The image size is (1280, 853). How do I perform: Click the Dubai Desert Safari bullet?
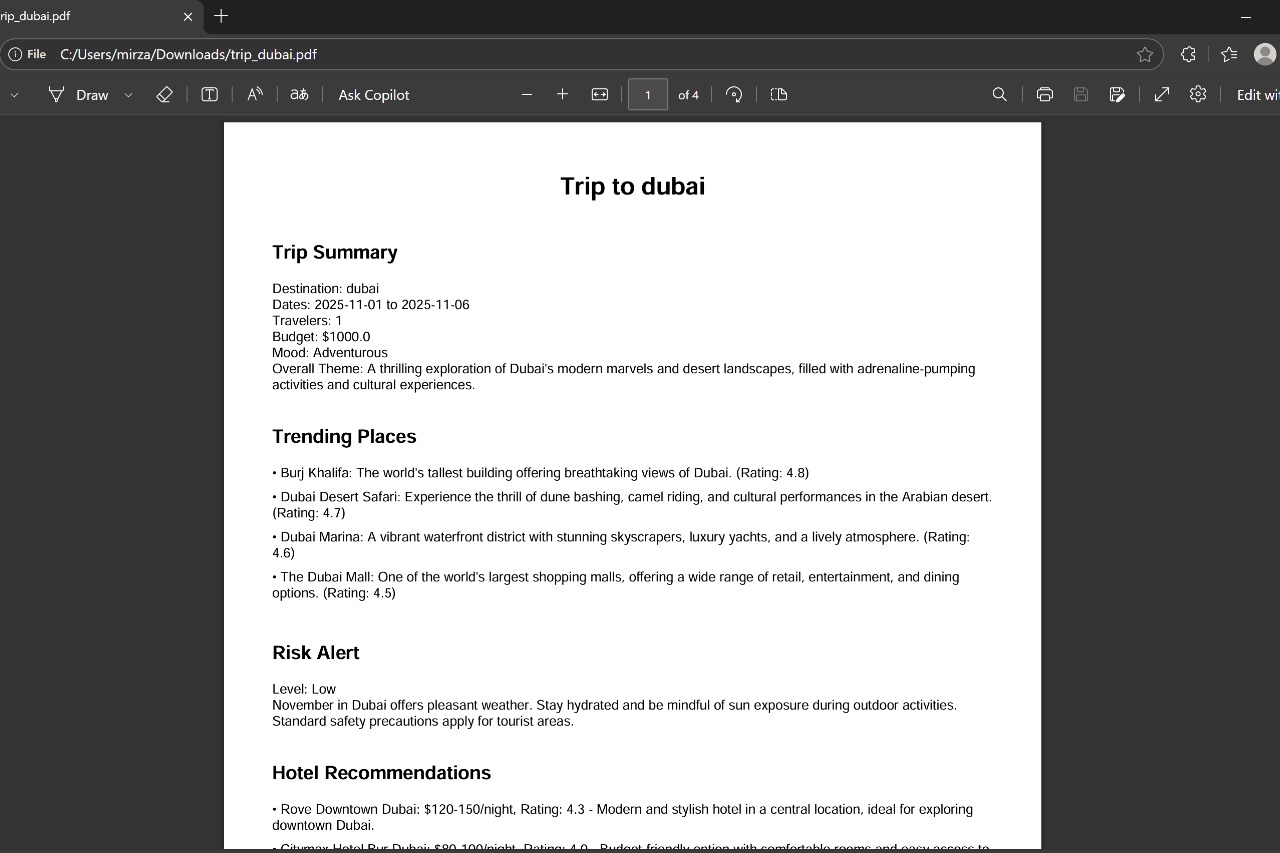pos(632,504)
